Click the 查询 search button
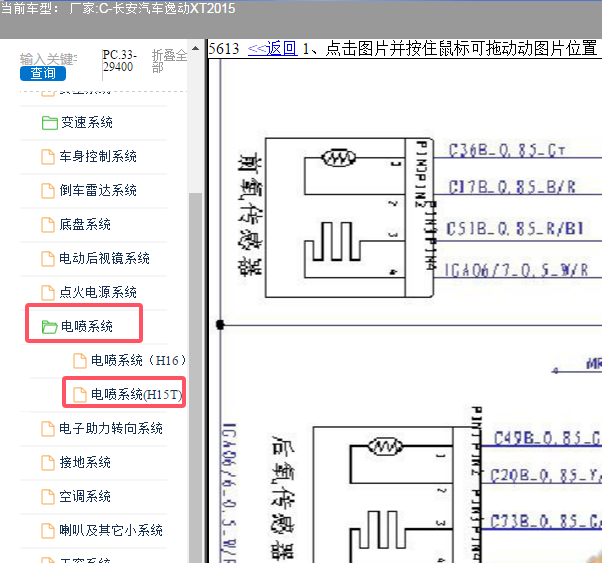The height and width of the screenshot is (563, 602). point(43,73)
